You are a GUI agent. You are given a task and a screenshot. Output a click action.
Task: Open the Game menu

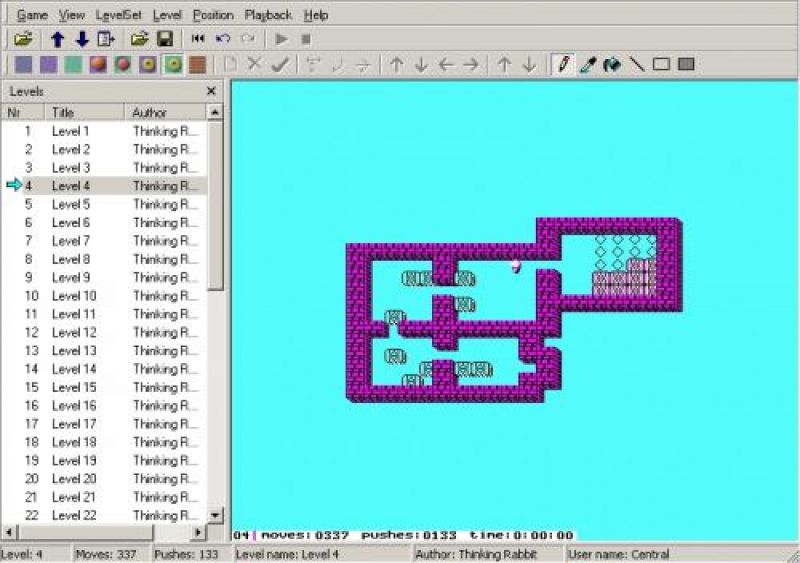point(32,15)
